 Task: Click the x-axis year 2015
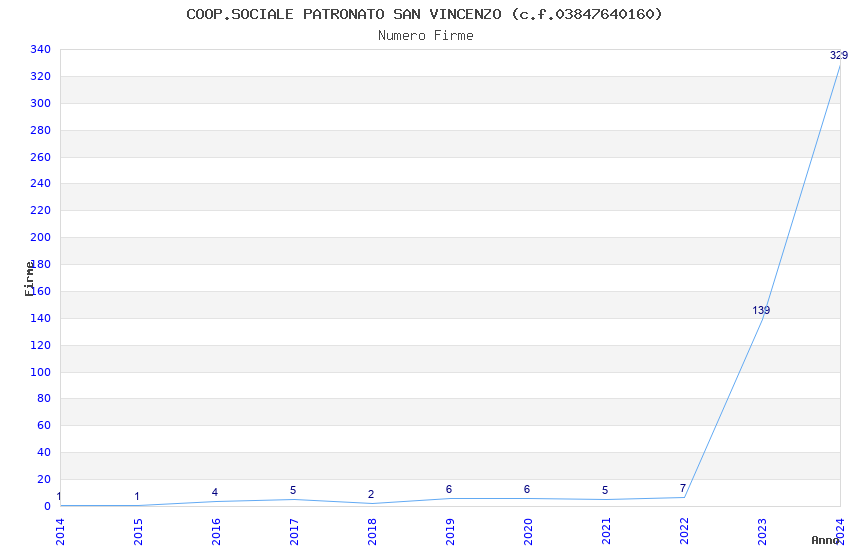pyautogui.click(x=138, y=531)
